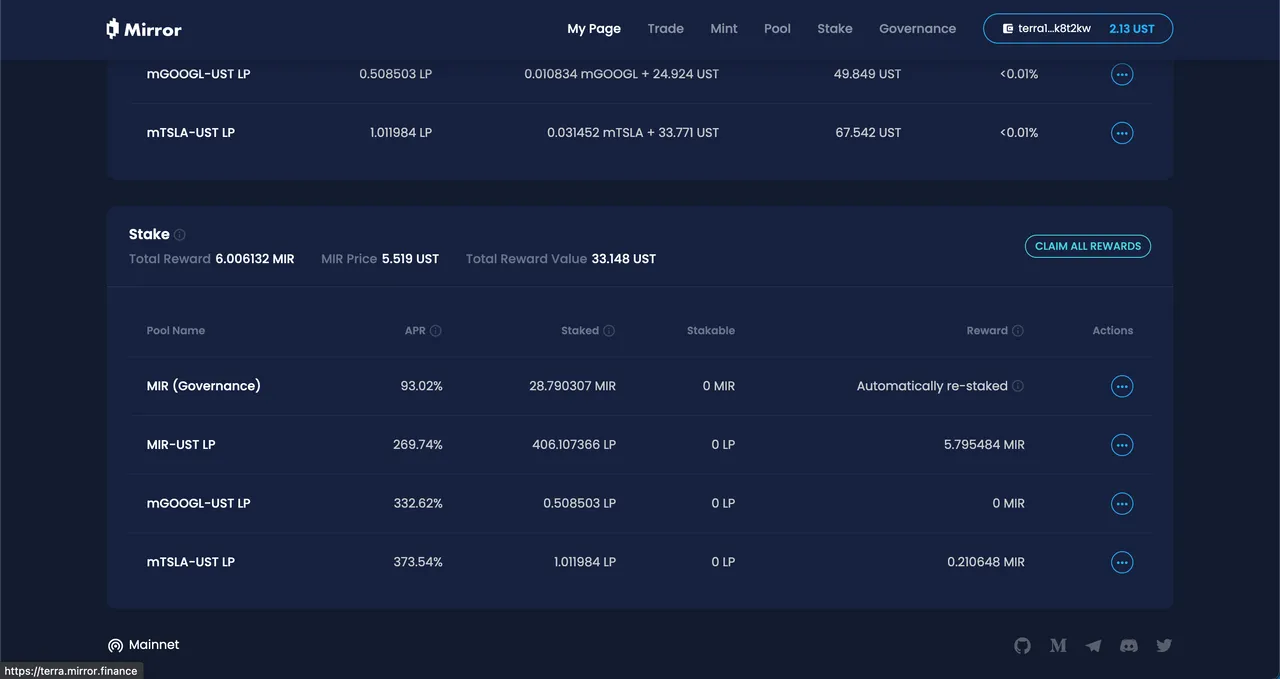Click the Mainnet label
Screen dimensions: 1280x679
coord(154,645)
